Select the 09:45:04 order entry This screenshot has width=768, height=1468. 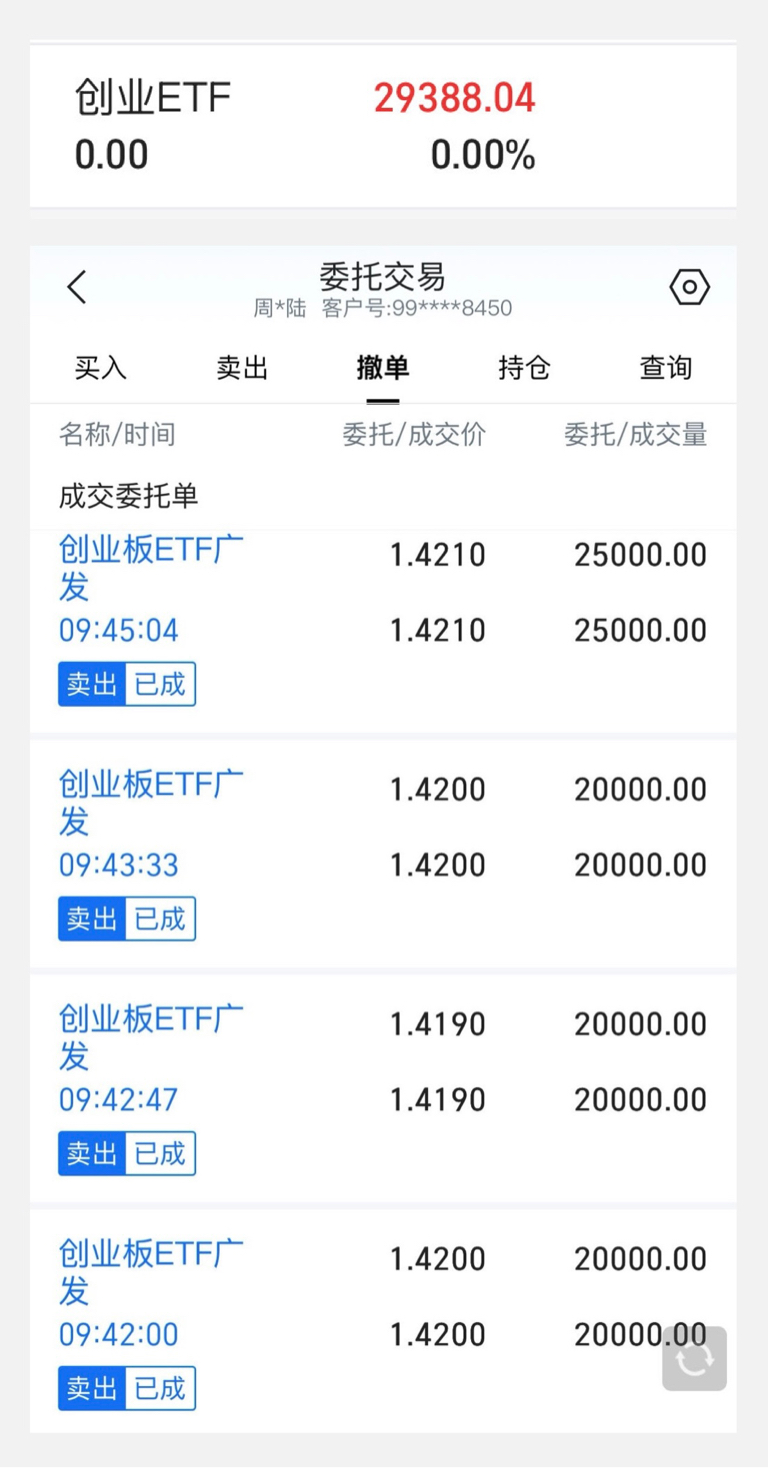click(x=383, y=631)
